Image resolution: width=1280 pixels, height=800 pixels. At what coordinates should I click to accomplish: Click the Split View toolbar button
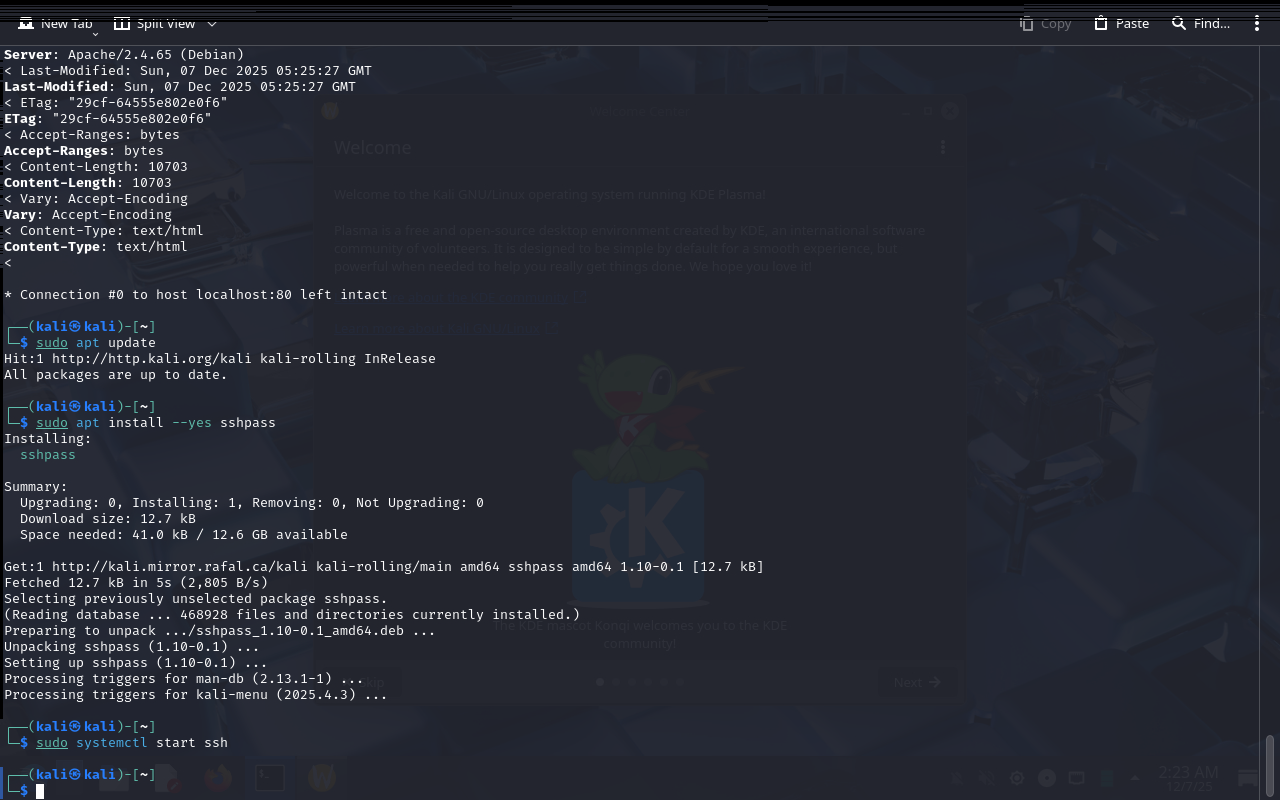pos(155,23)
